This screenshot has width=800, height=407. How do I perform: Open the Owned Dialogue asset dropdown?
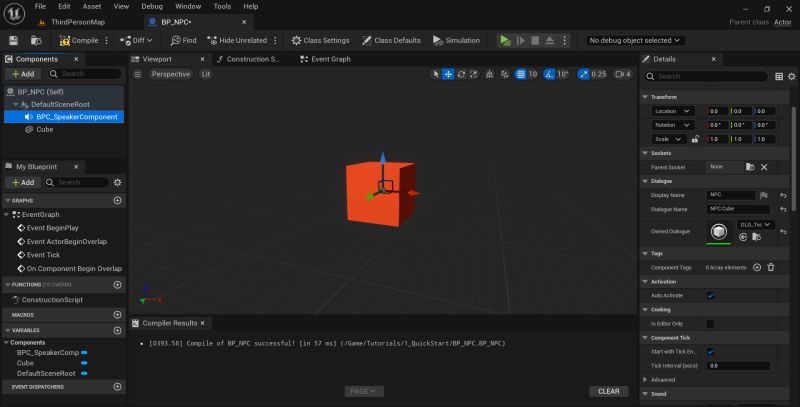click(756, 224)
